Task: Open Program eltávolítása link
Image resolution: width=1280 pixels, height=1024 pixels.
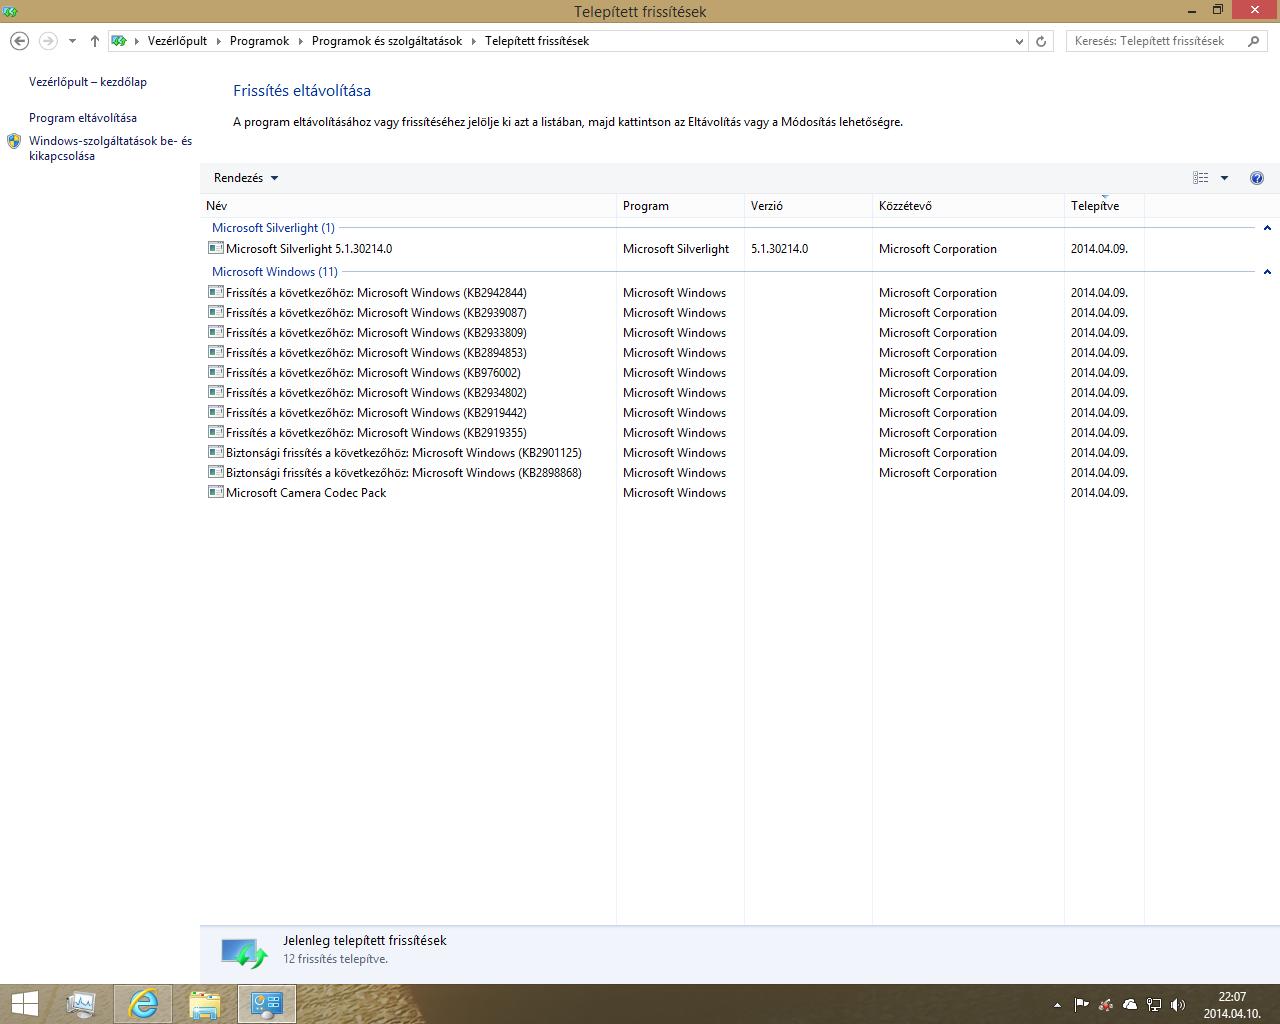Action: 83,118
